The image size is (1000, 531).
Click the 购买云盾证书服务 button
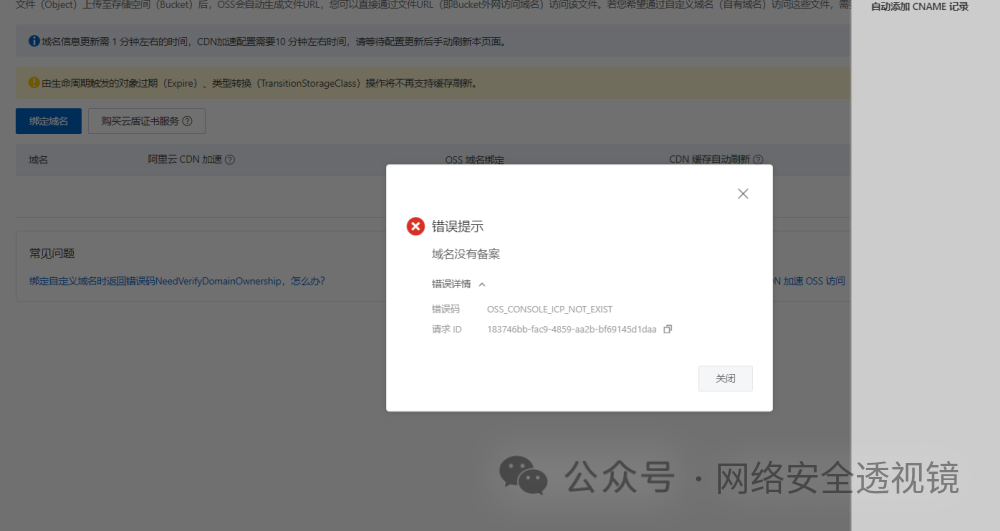tap(147, 121)
